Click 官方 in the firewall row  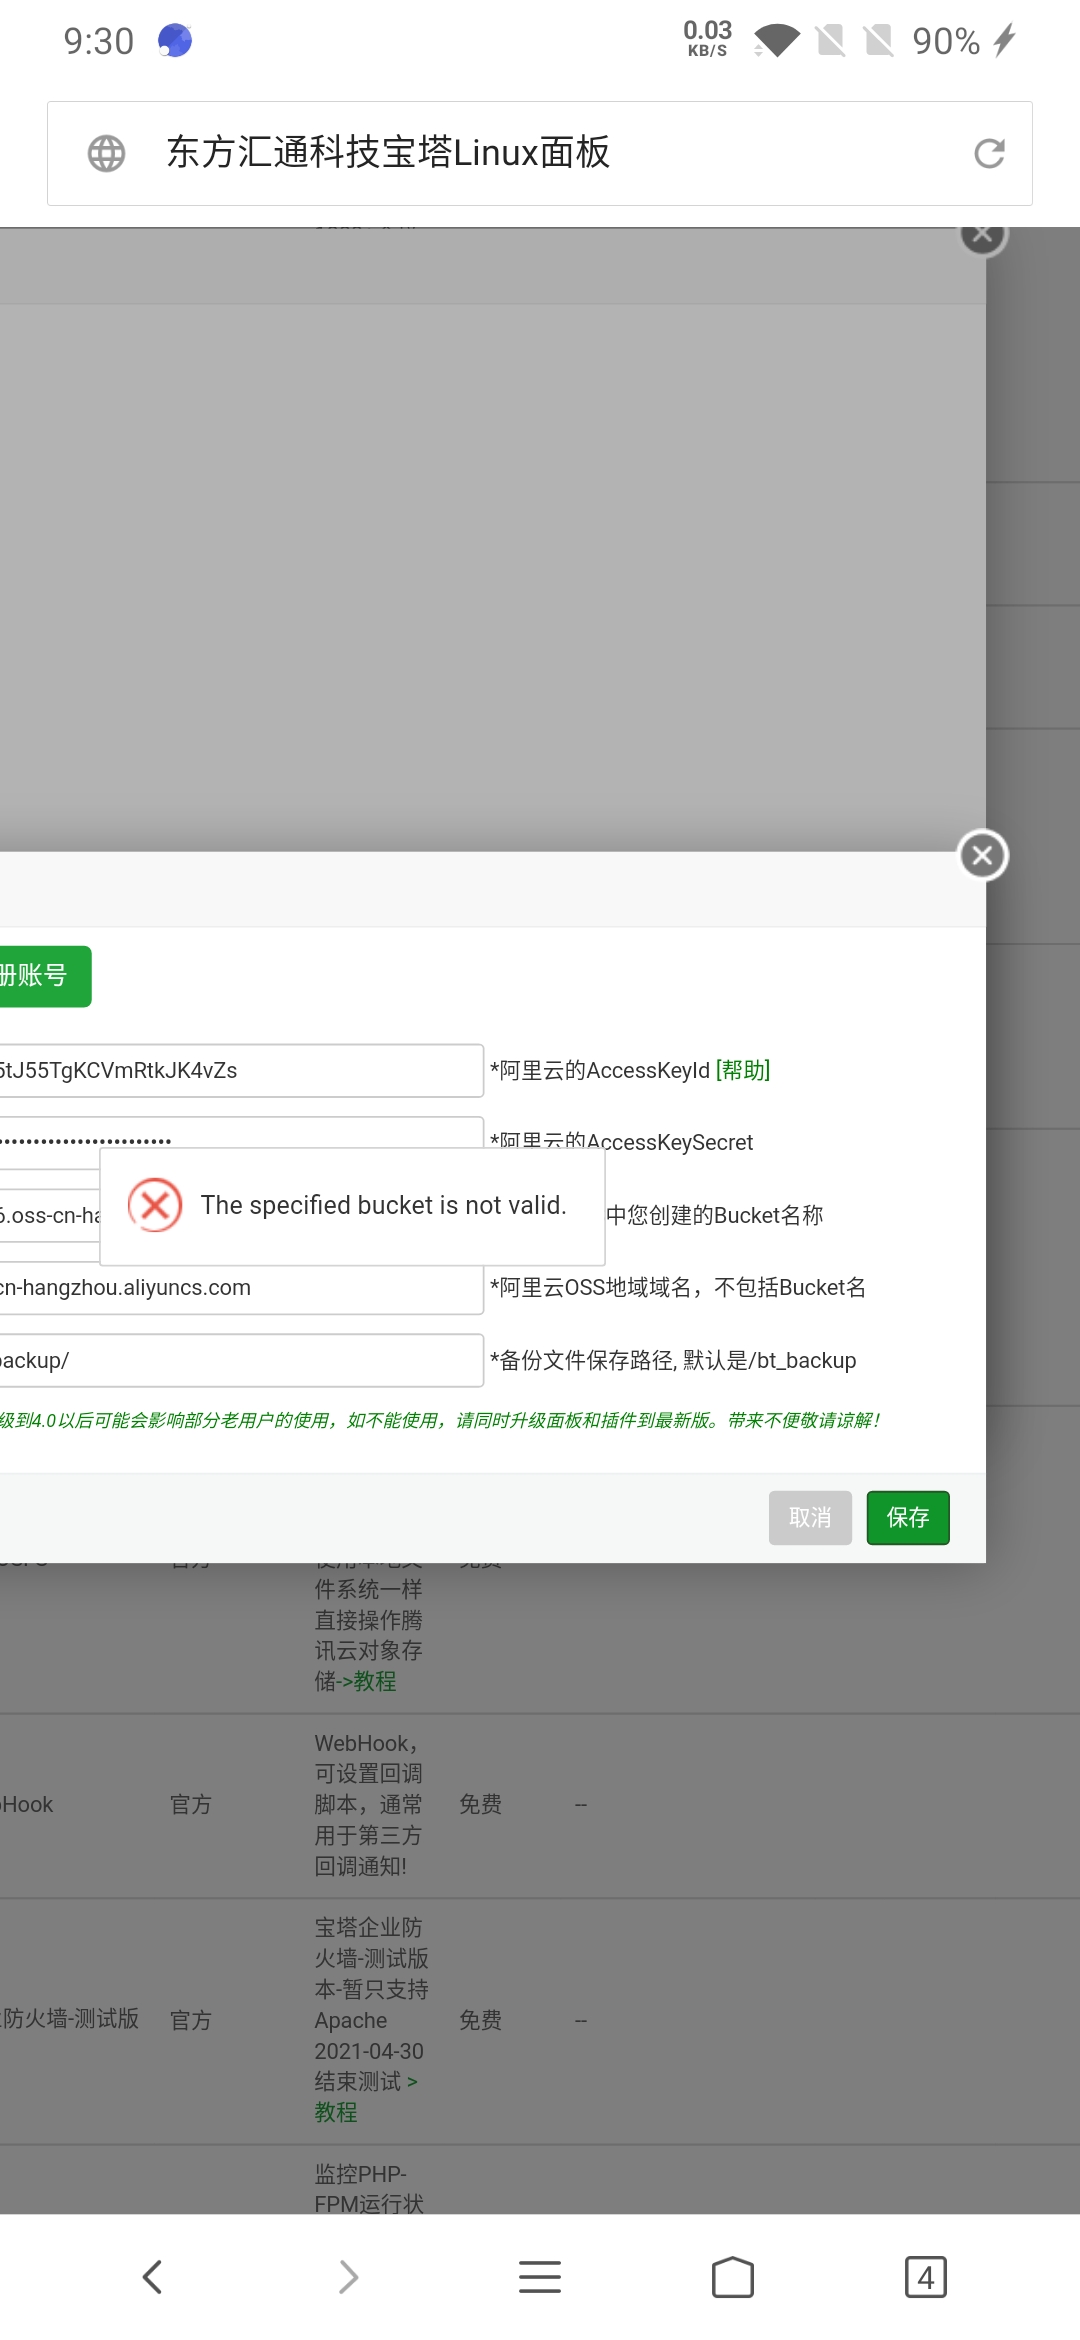191,2021
